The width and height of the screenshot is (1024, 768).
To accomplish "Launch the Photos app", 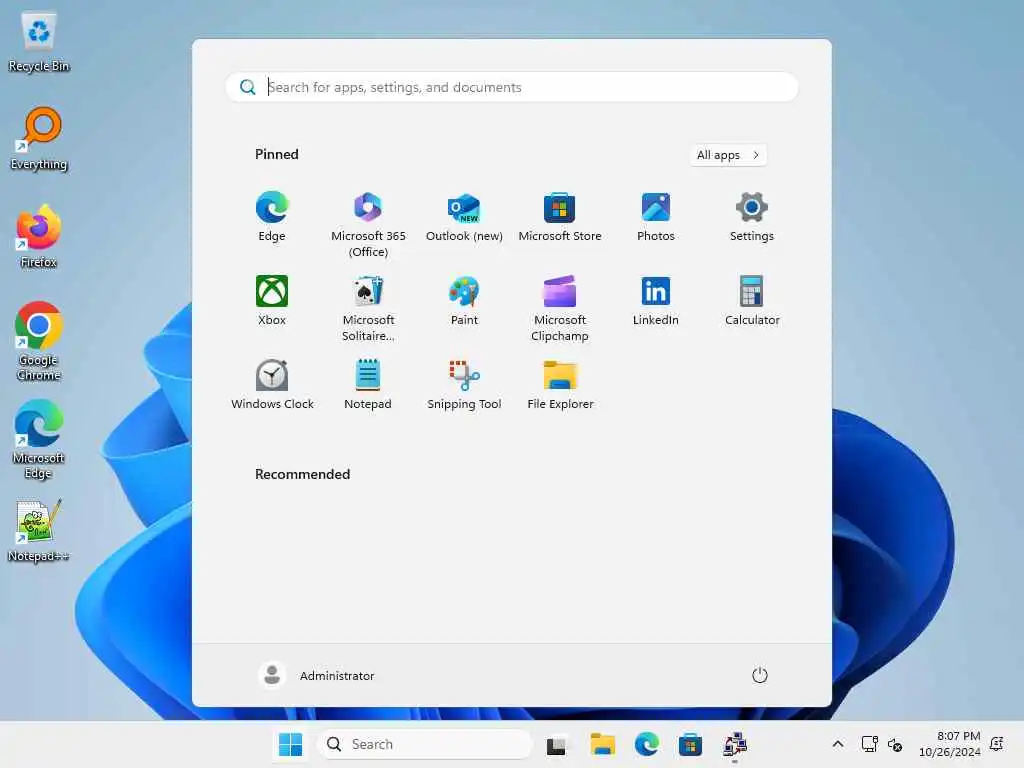I will click(x=656, y=217).
